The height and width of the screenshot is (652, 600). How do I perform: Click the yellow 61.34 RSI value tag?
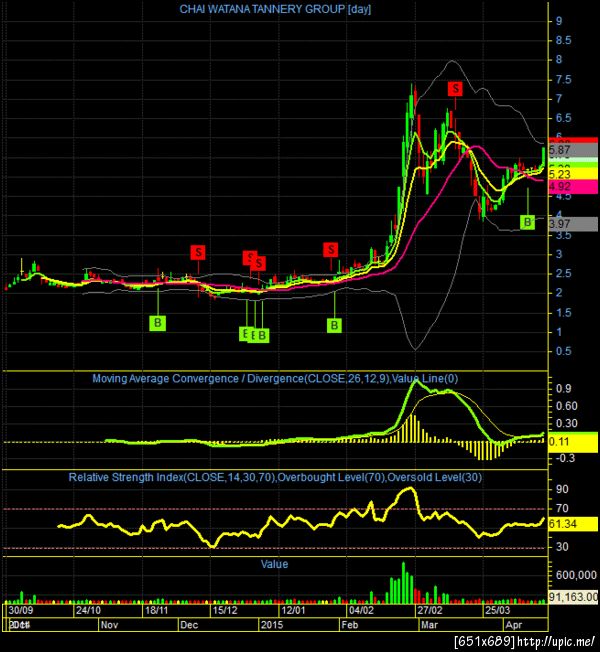(573, 524)
